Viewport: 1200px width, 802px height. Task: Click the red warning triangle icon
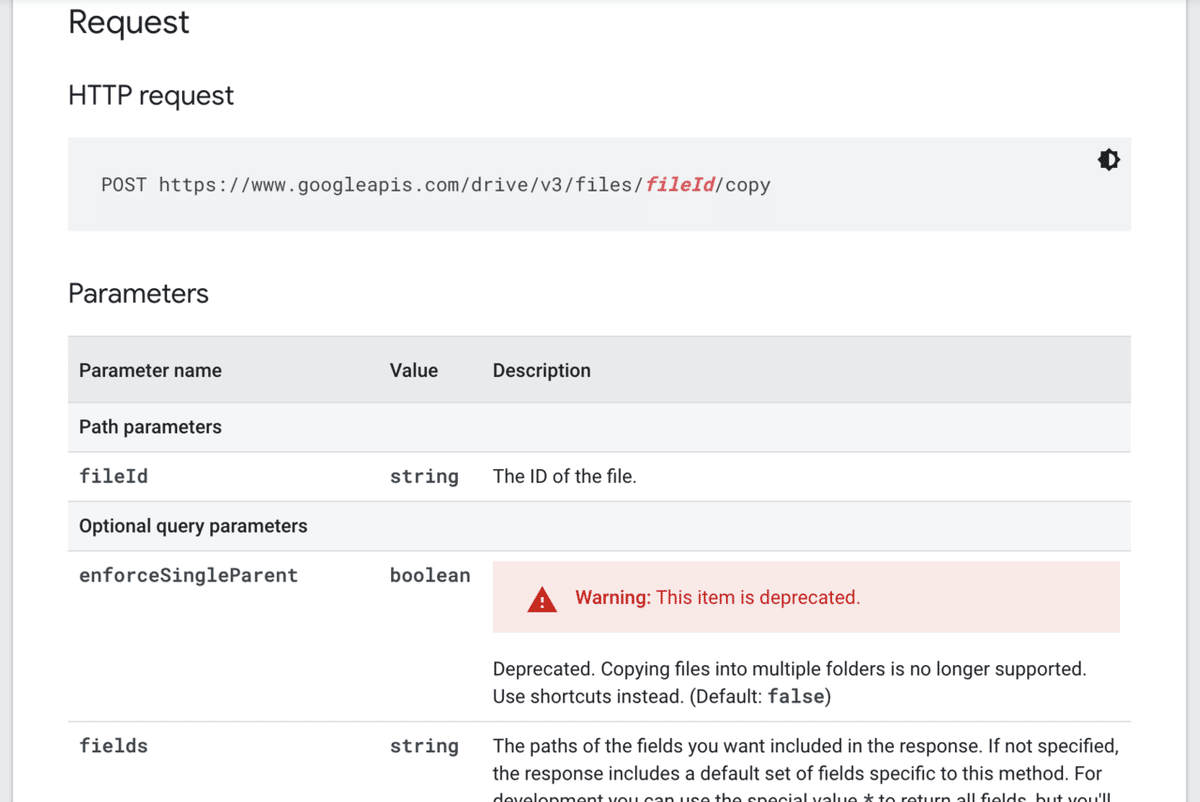coord(542,599)
